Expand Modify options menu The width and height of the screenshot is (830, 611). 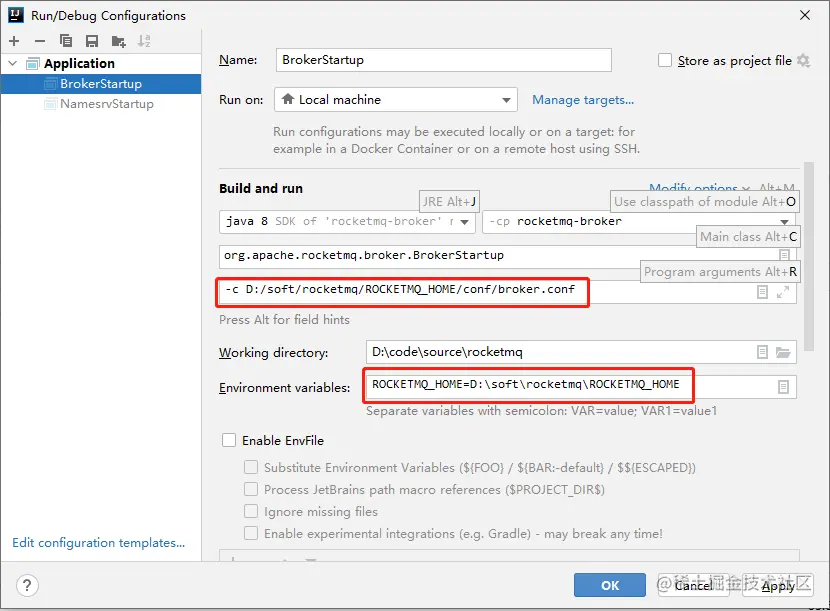click(699, 186)
